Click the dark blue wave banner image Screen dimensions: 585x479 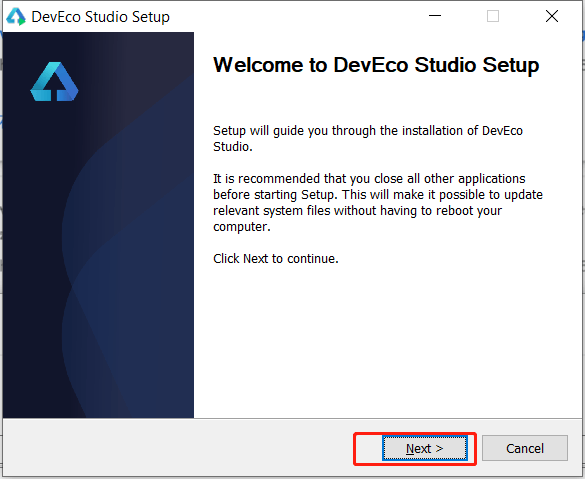(x=98, y=225)
